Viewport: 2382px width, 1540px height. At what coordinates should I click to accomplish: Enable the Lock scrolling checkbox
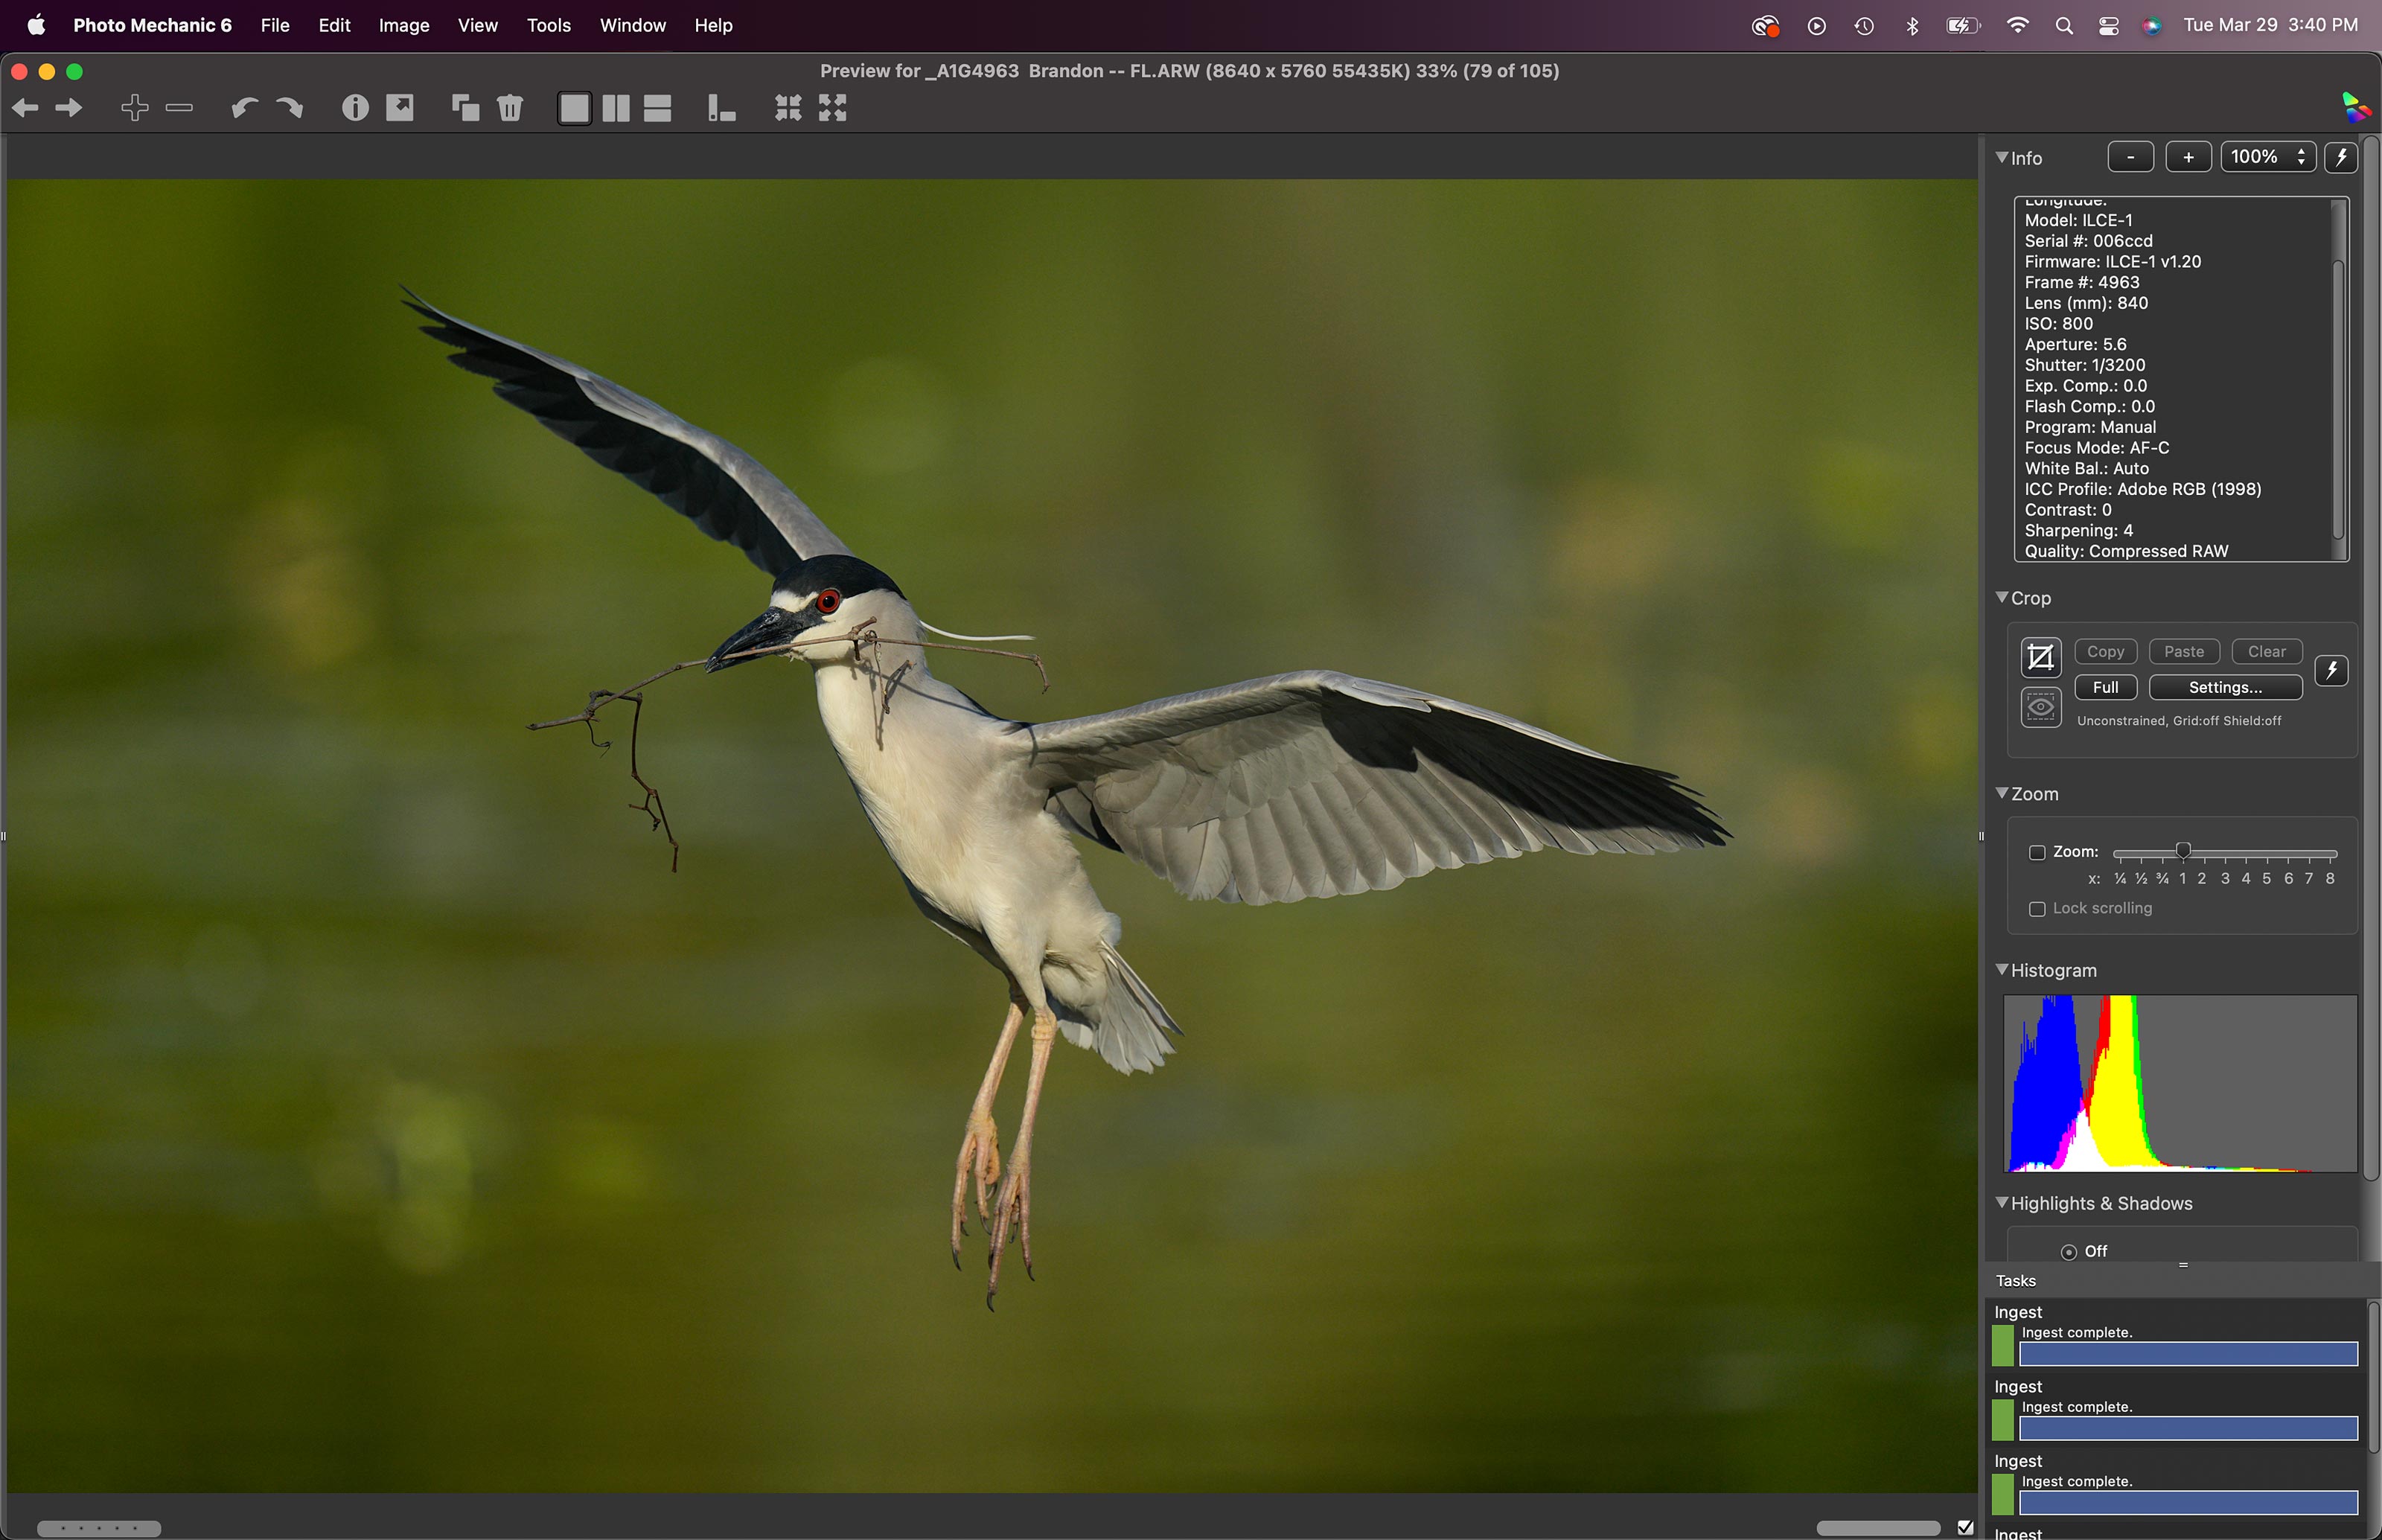pos(2037,909)
